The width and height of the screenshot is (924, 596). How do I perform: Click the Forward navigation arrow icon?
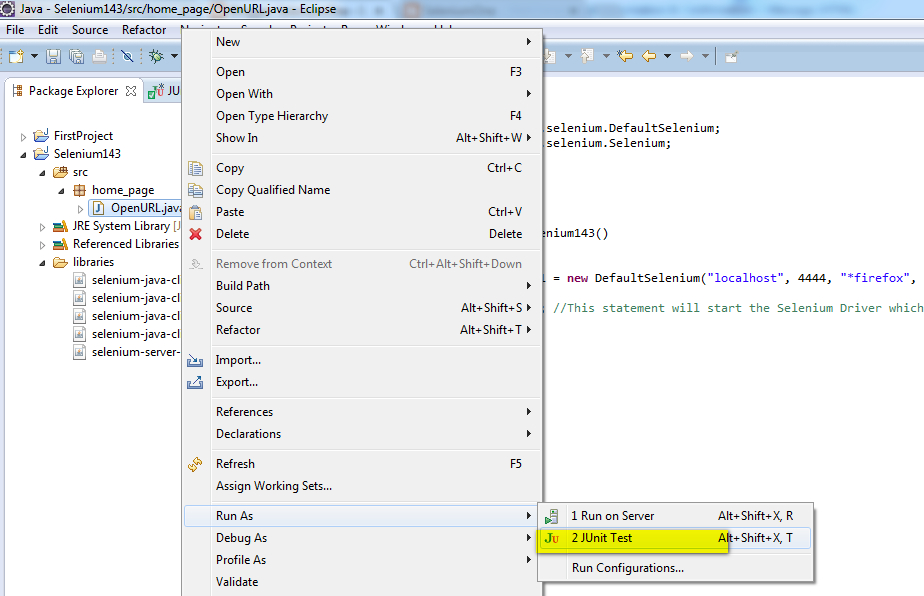[x=687, y=56]
